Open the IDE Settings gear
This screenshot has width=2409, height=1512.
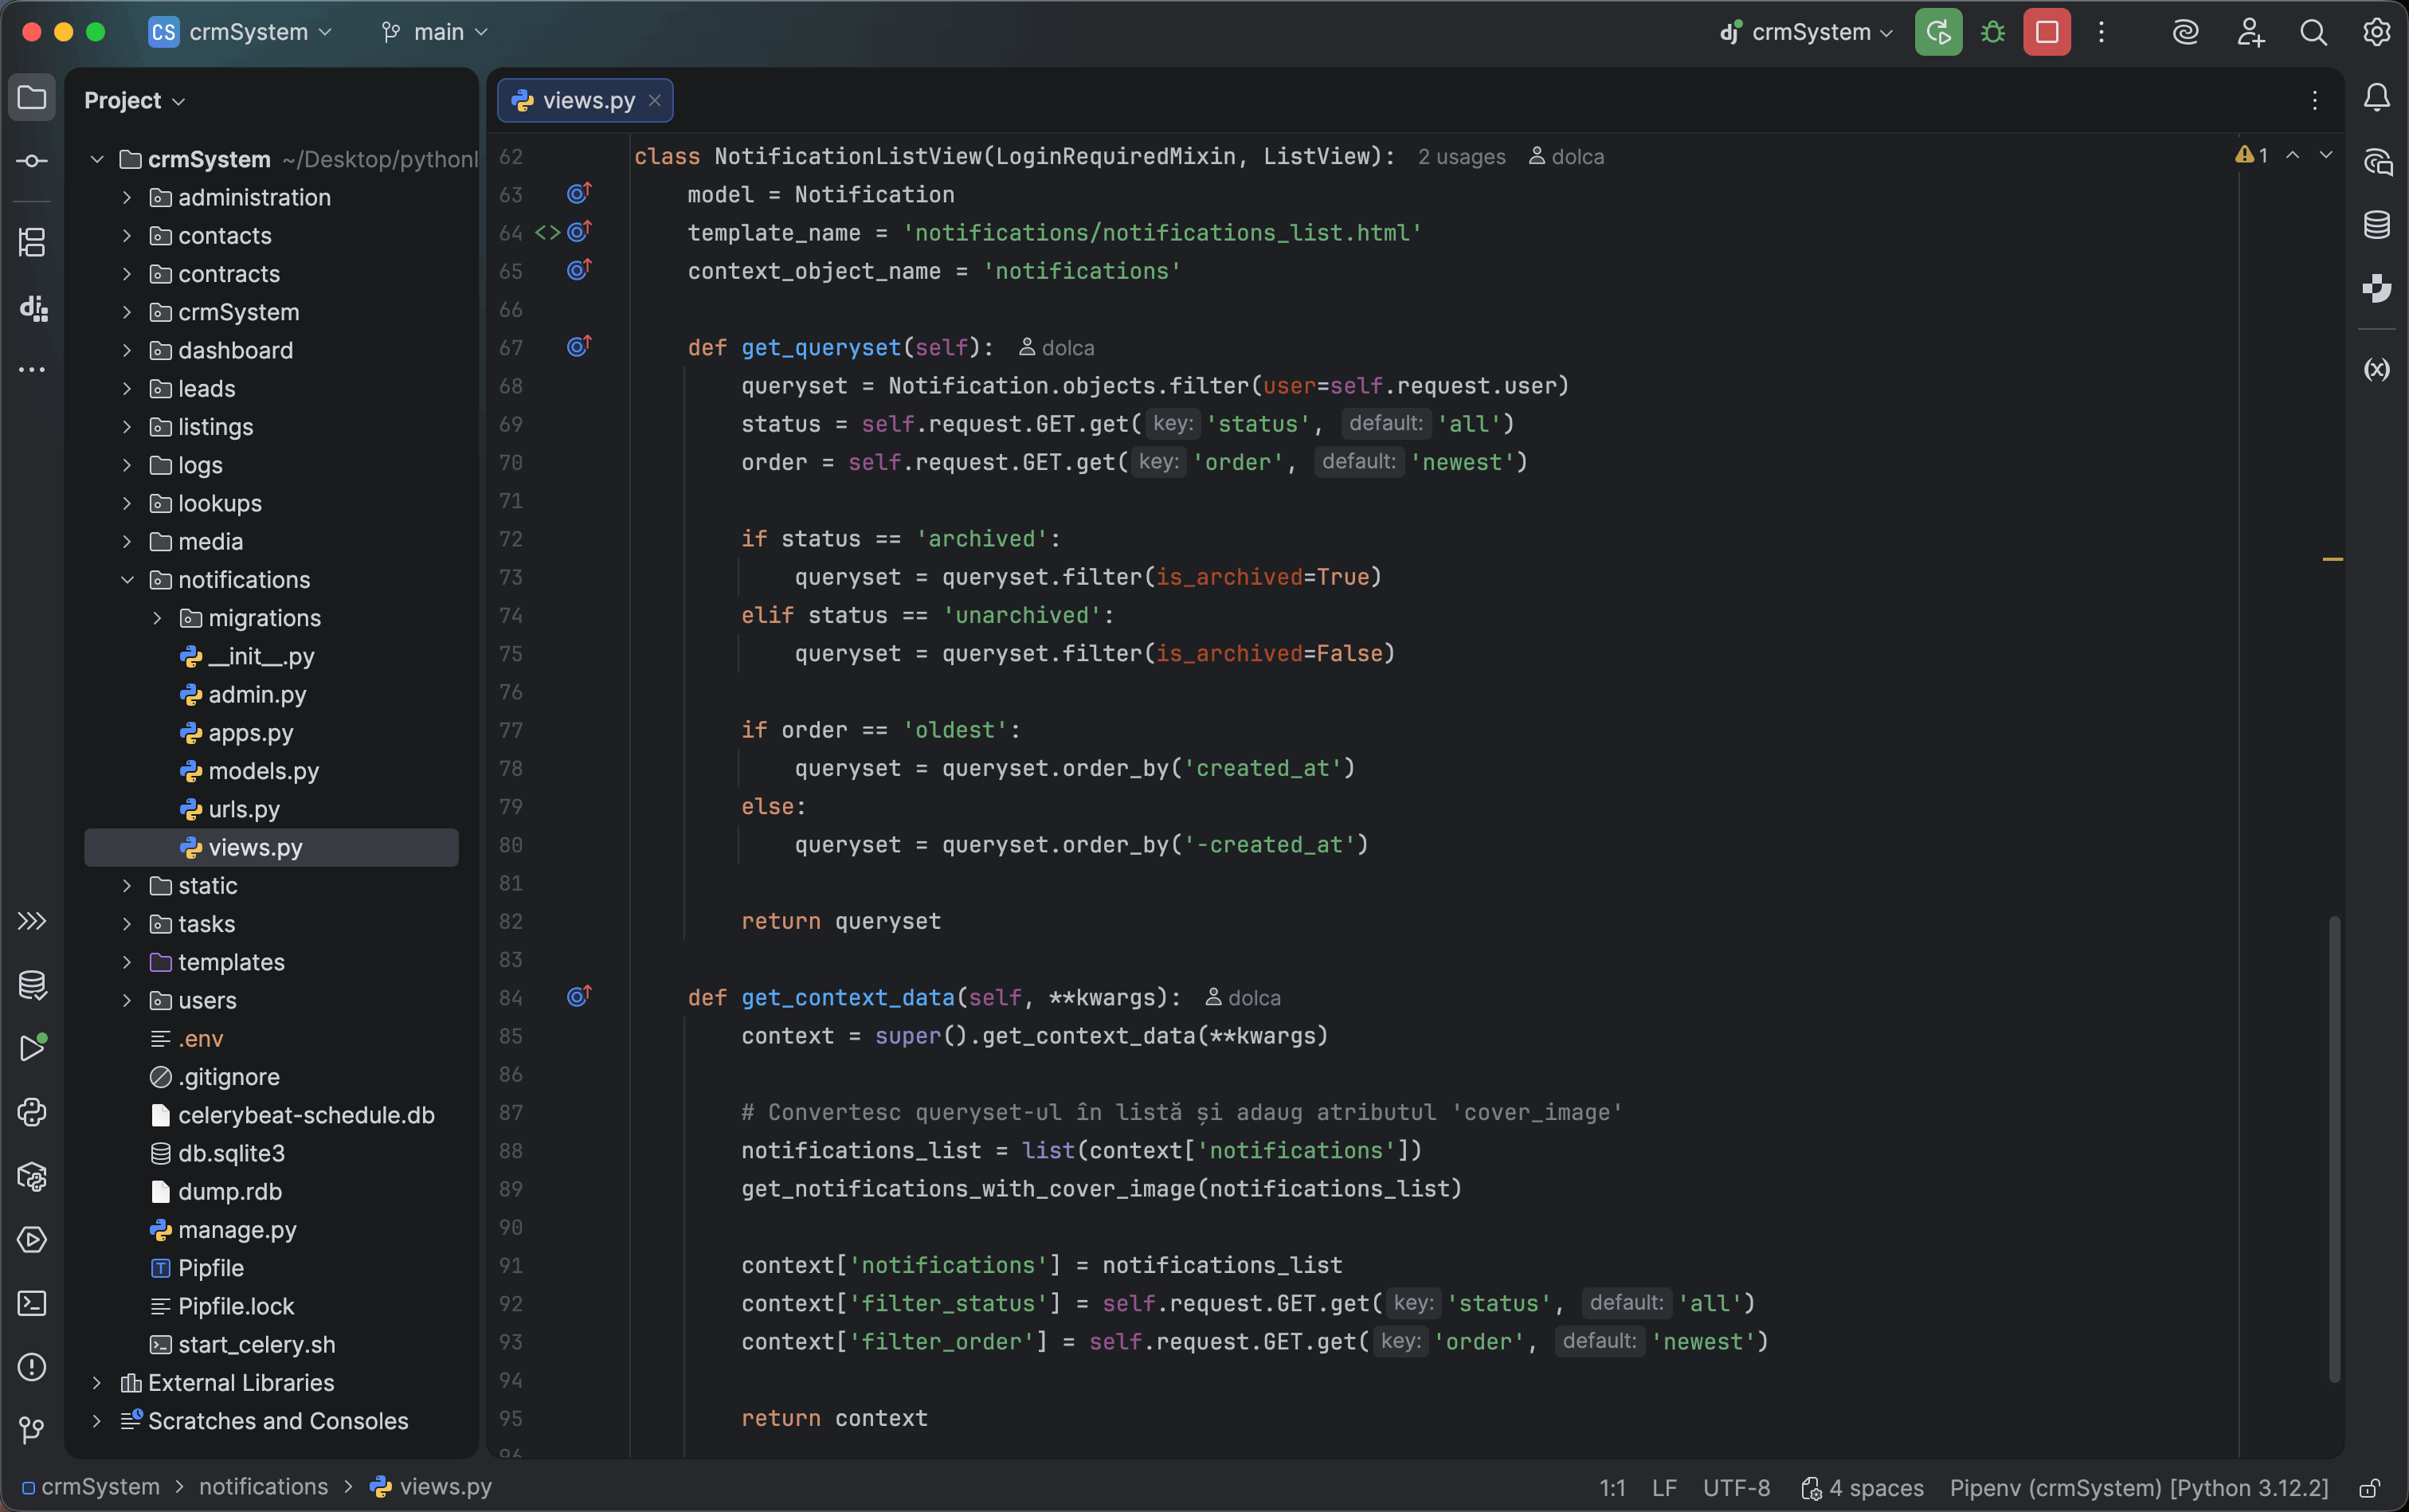coord(2376,31)
